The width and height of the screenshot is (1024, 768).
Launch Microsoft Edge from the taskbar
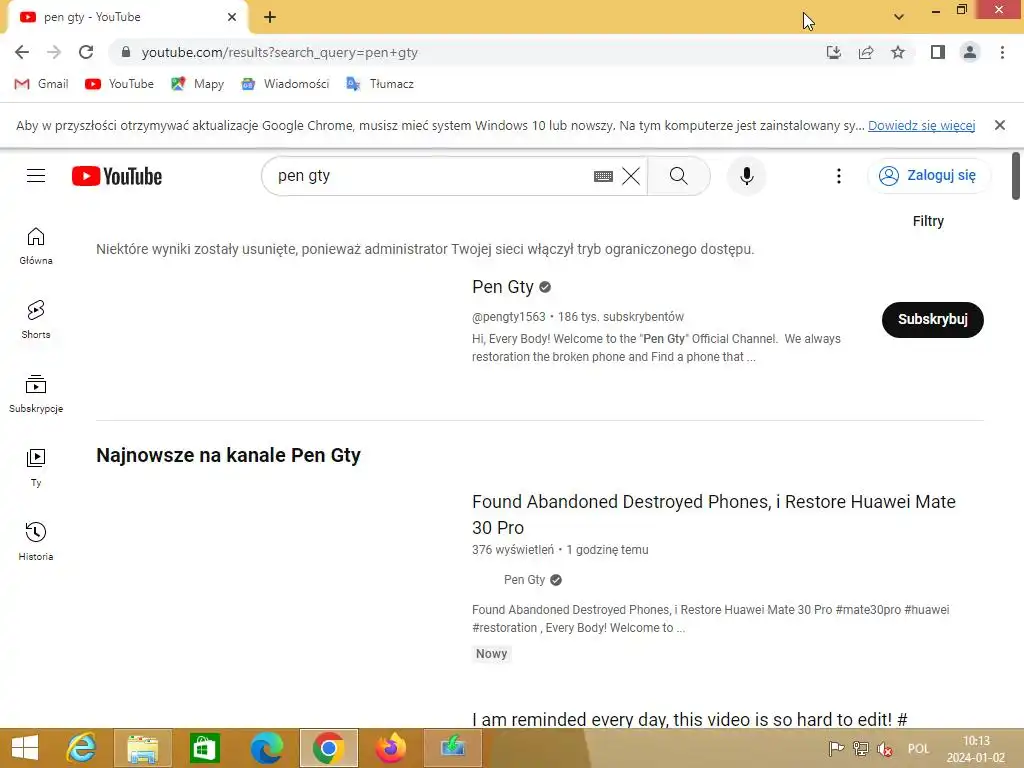pos(266,748)
